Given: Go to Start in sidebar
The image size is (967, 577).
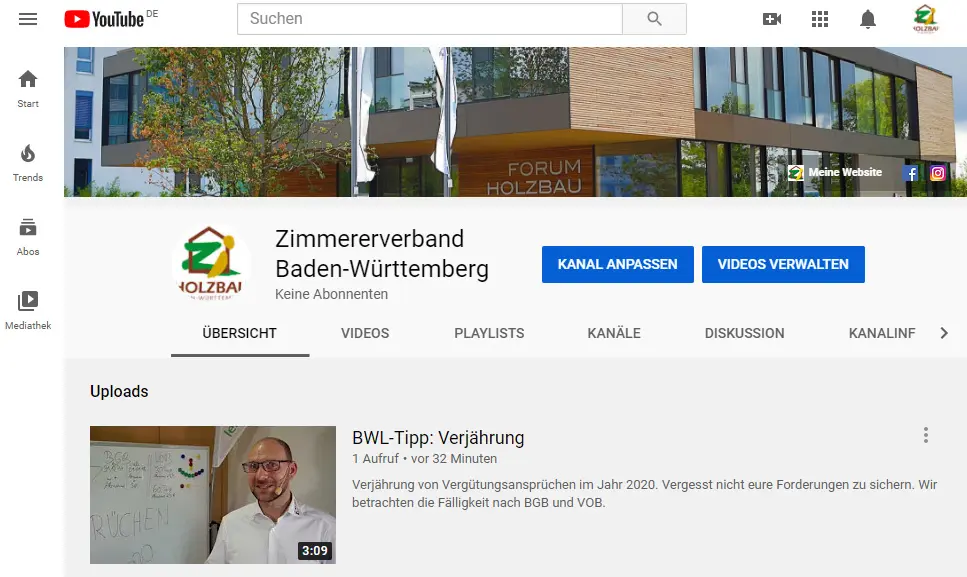Looking at the screenshot, I should pos(28,89).
